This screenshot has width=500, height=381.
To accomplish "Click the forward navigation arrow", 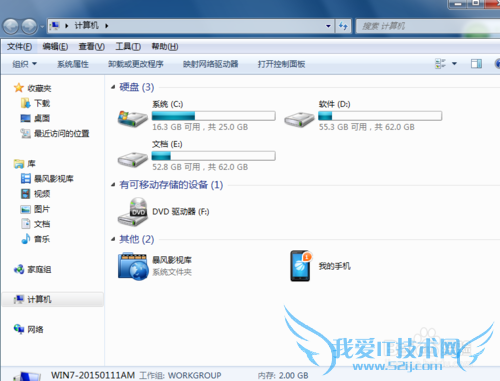I will click(x=29, y=26).
